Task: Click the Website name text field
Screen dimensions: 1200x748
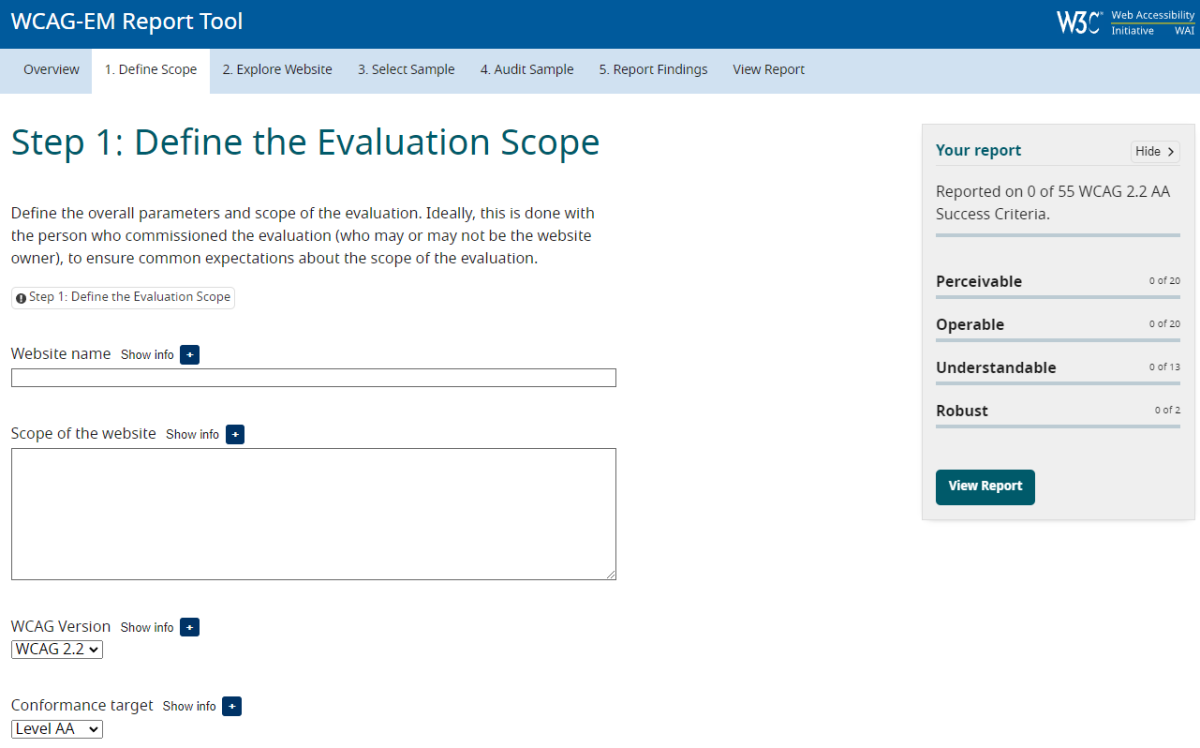Action: coord(313,378)
